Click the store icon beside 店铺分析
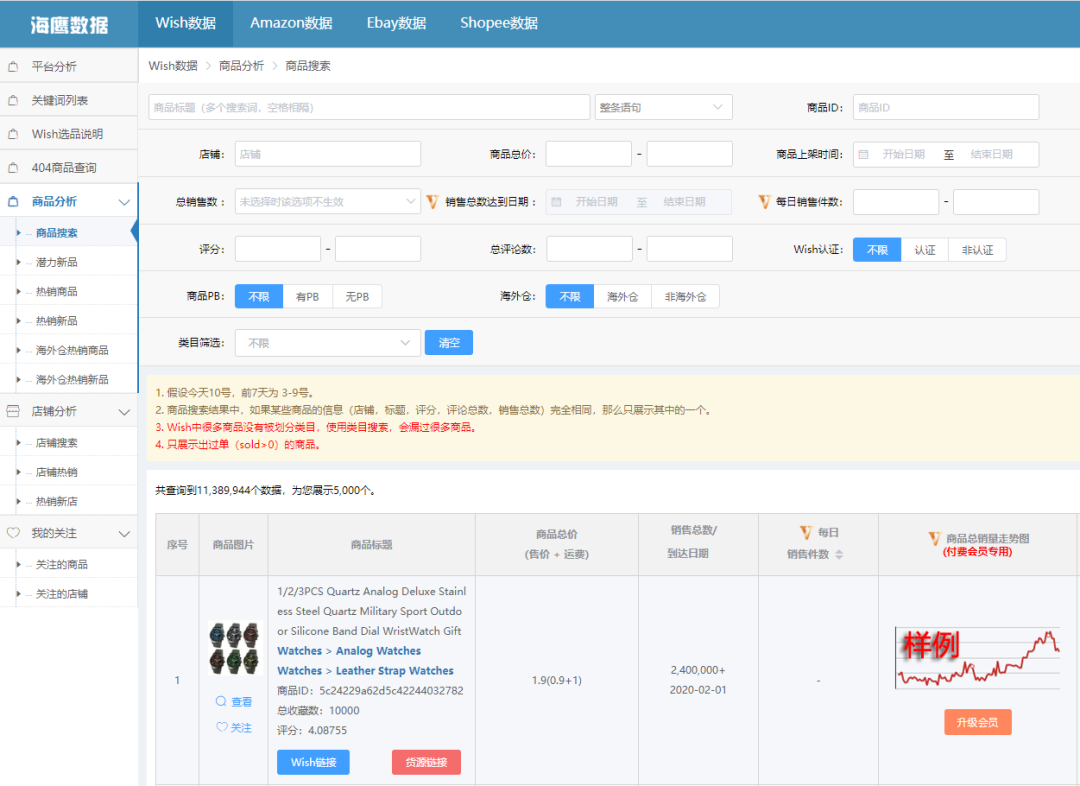1080x786 pixels. coord(13,411)
